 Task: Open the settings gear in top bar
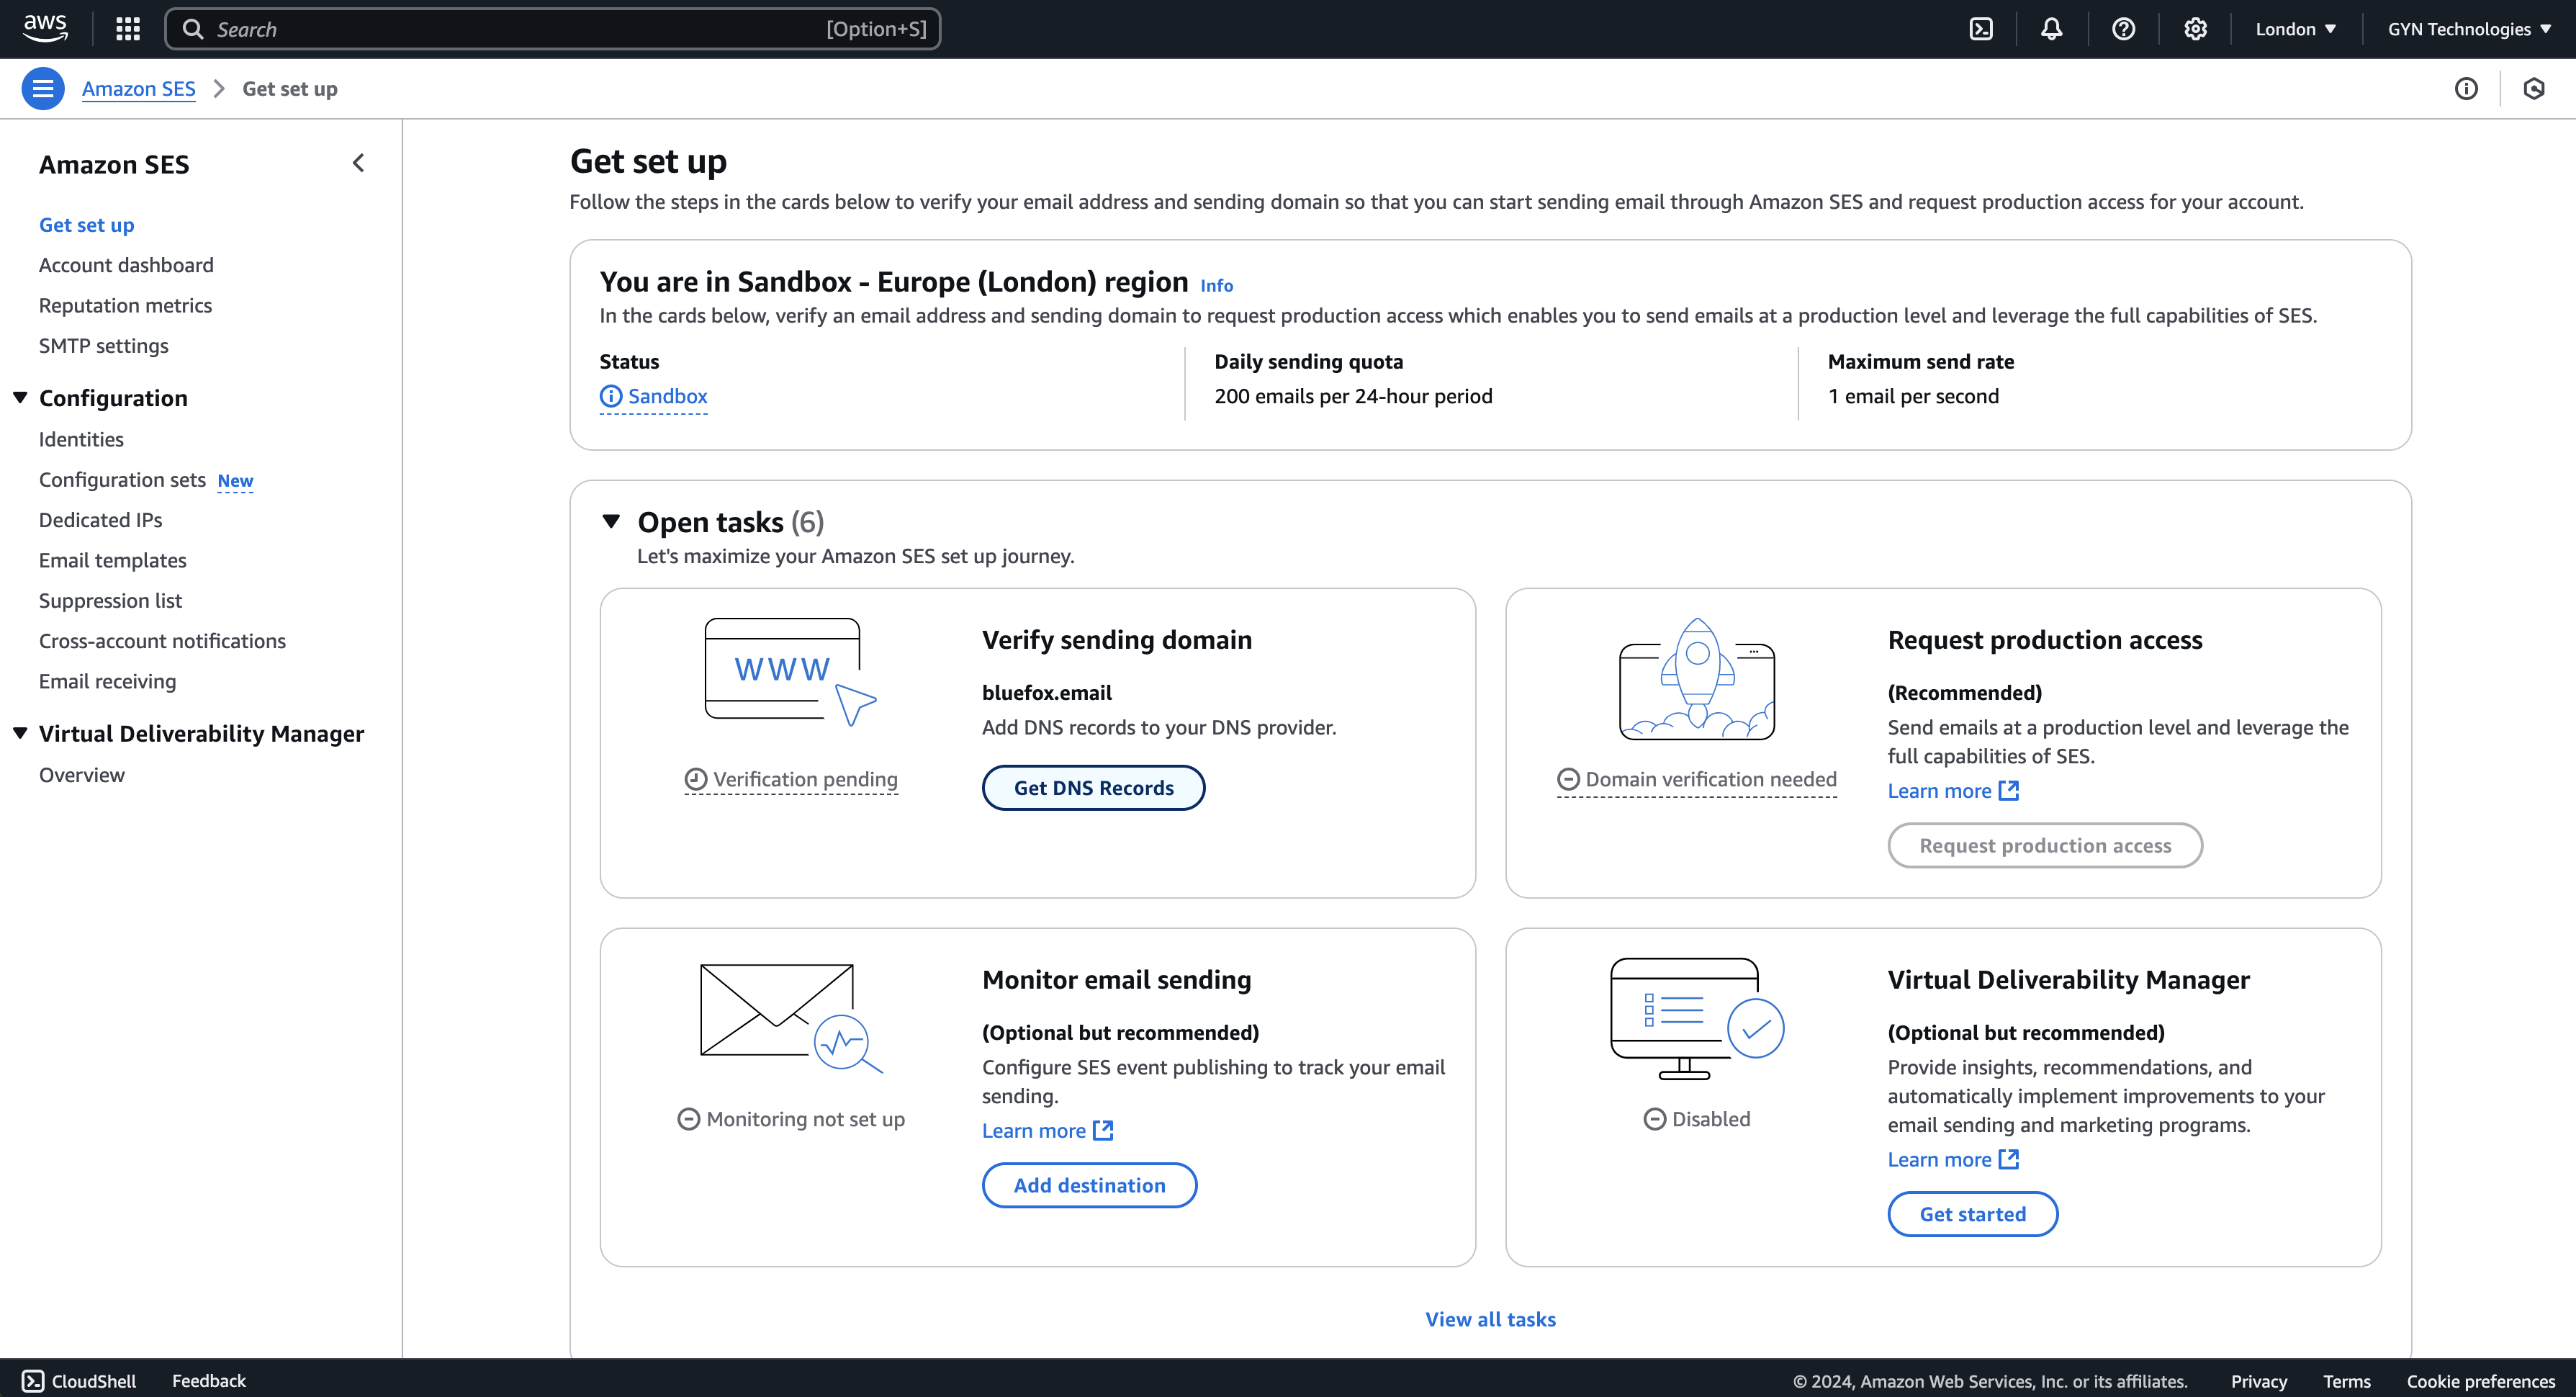(2195, 29)
